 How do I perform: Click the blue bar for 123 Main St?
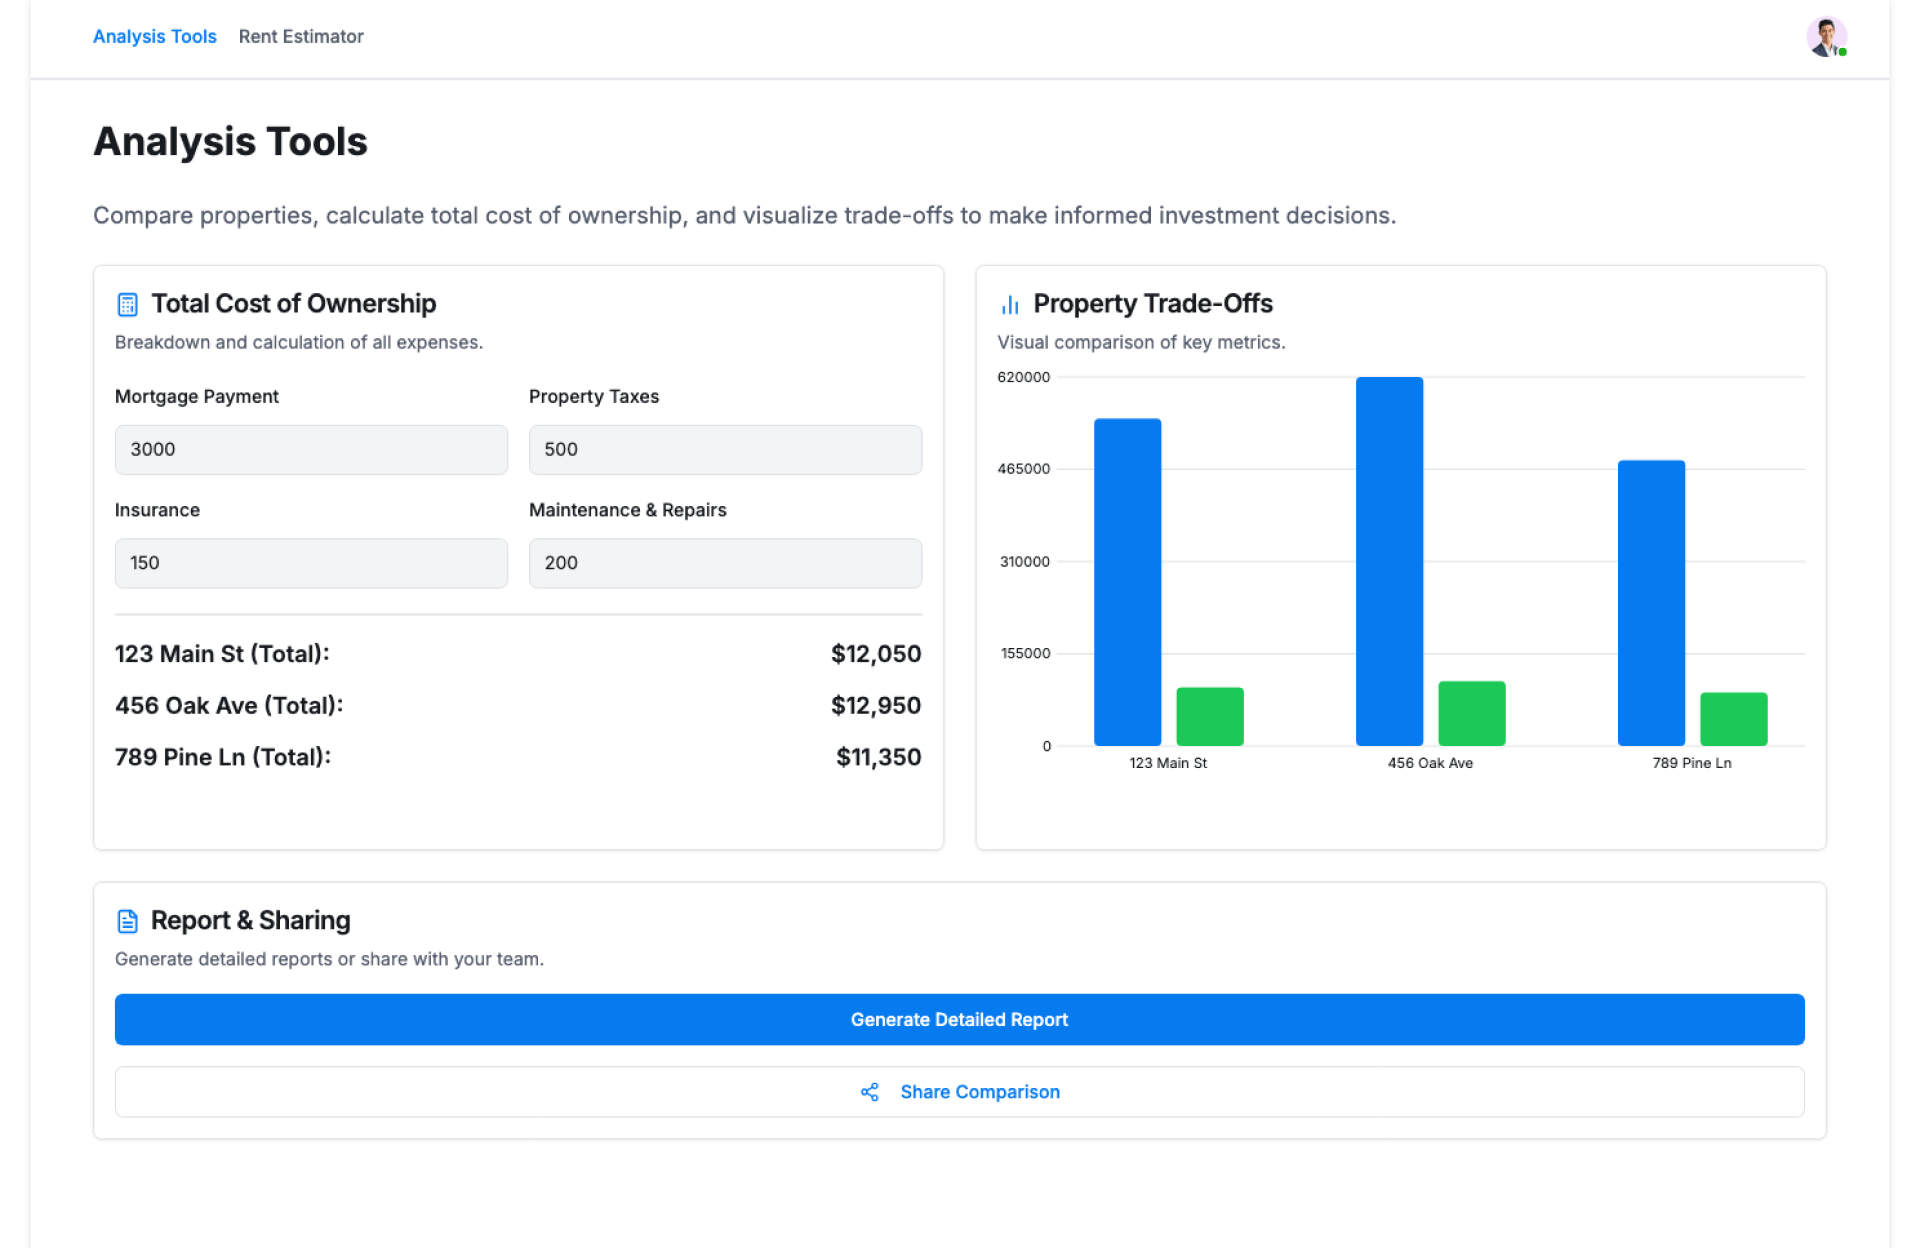pyautogui.click(x=1127, y=582)
